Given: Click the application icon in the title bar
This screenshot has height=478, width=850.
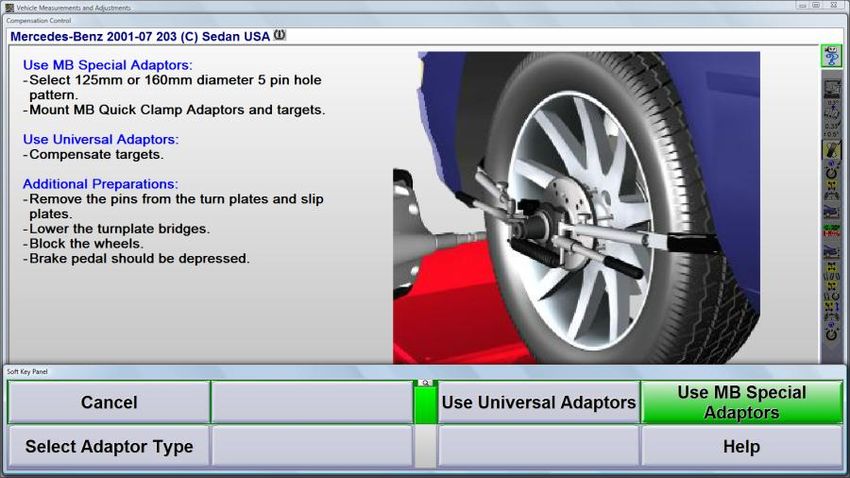Looking at the screenshot, I should (9, 8).
